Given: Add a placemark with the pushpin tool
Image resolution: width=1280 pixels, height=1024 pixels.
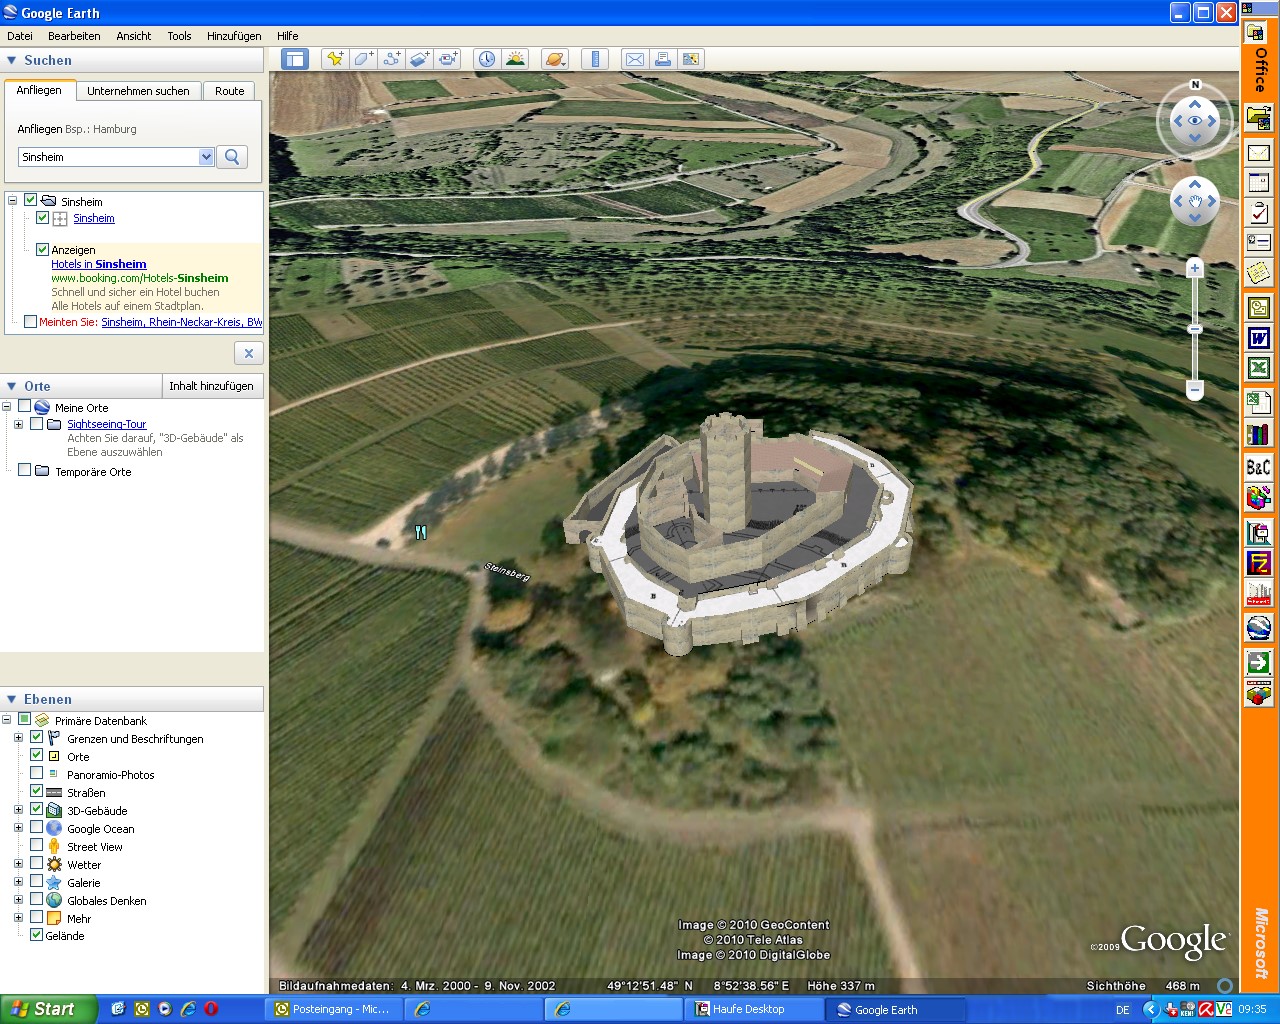Looking at the screenshot, I should 335,59.
